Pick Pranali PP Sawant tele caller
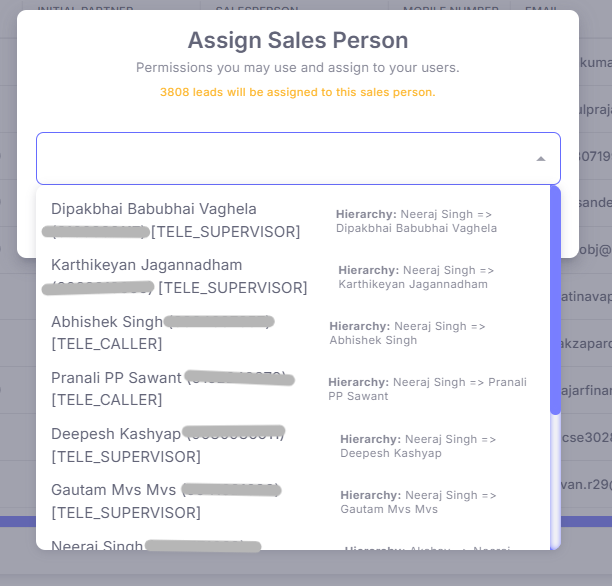This screenshot has height=586, width=612. pyautogui.click(x=116, y=378)
